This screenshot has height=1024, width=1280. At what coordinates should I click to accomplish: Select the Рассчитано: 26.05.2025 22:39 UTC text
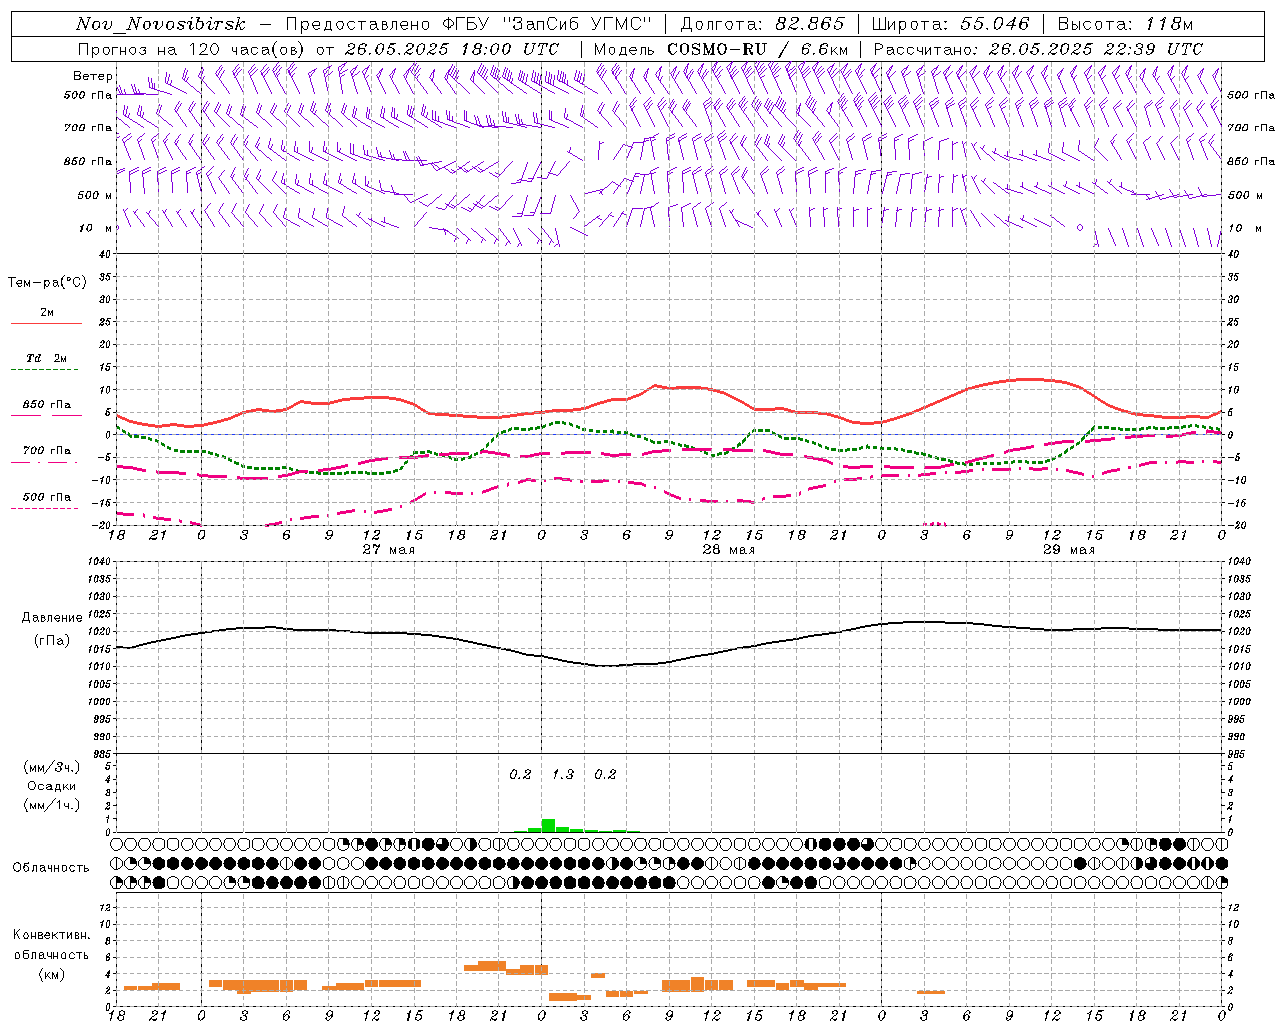point(1038,49)
